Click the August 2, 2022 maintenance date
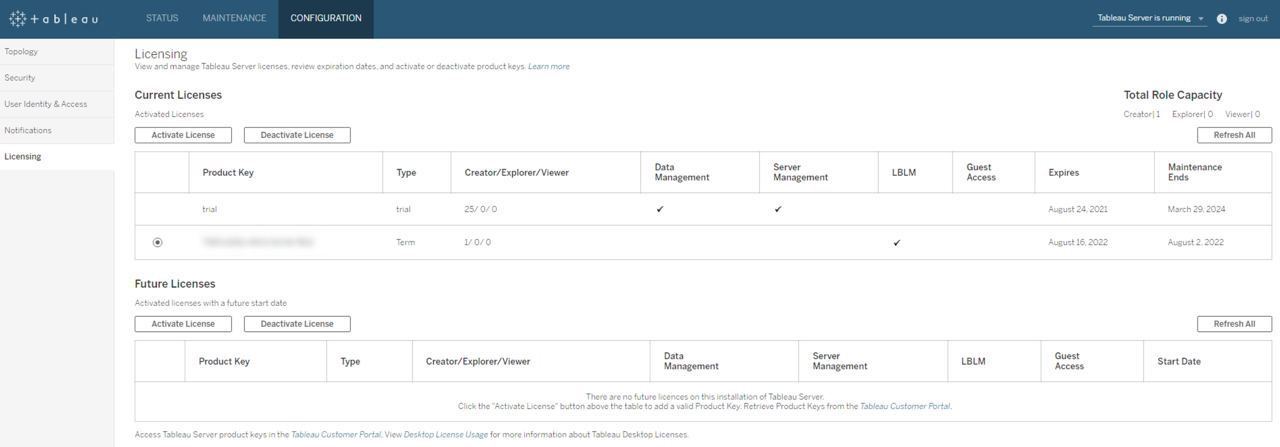 point(1196,242)
